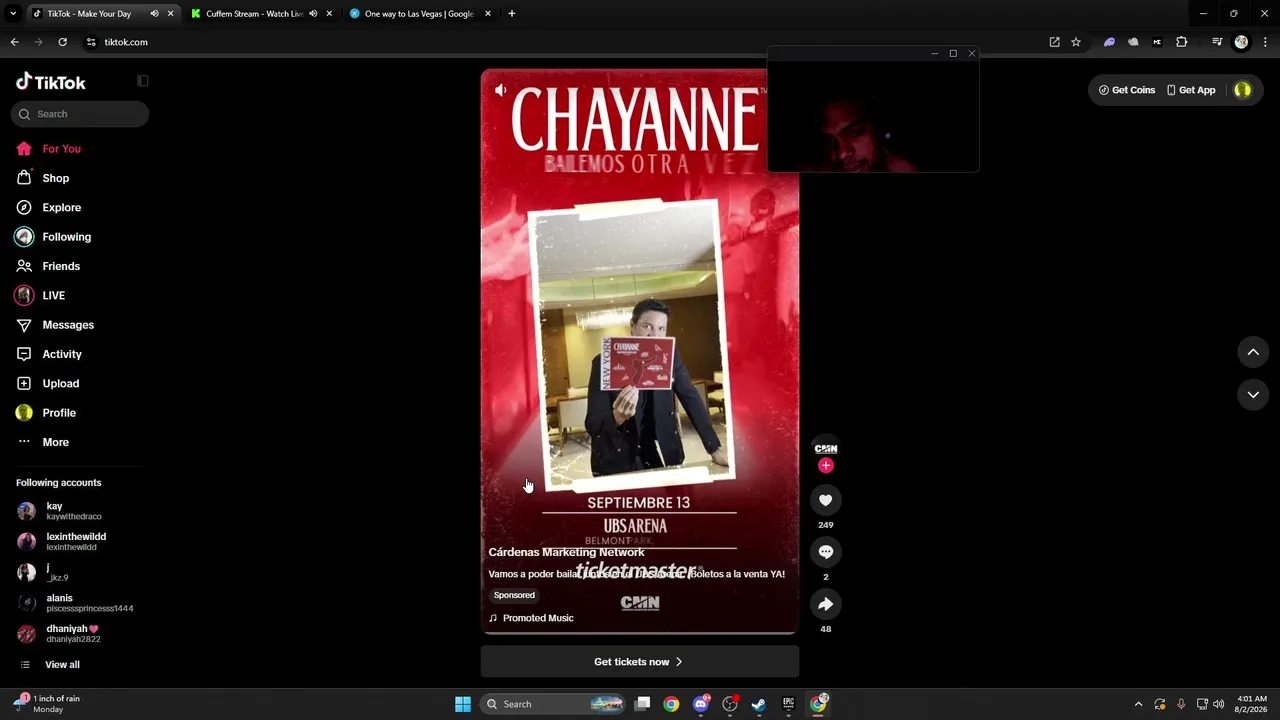The width and height of the screenshot is (1280, 720).
Task: Open the Promoted Music sound
Action: click(531, 618)
